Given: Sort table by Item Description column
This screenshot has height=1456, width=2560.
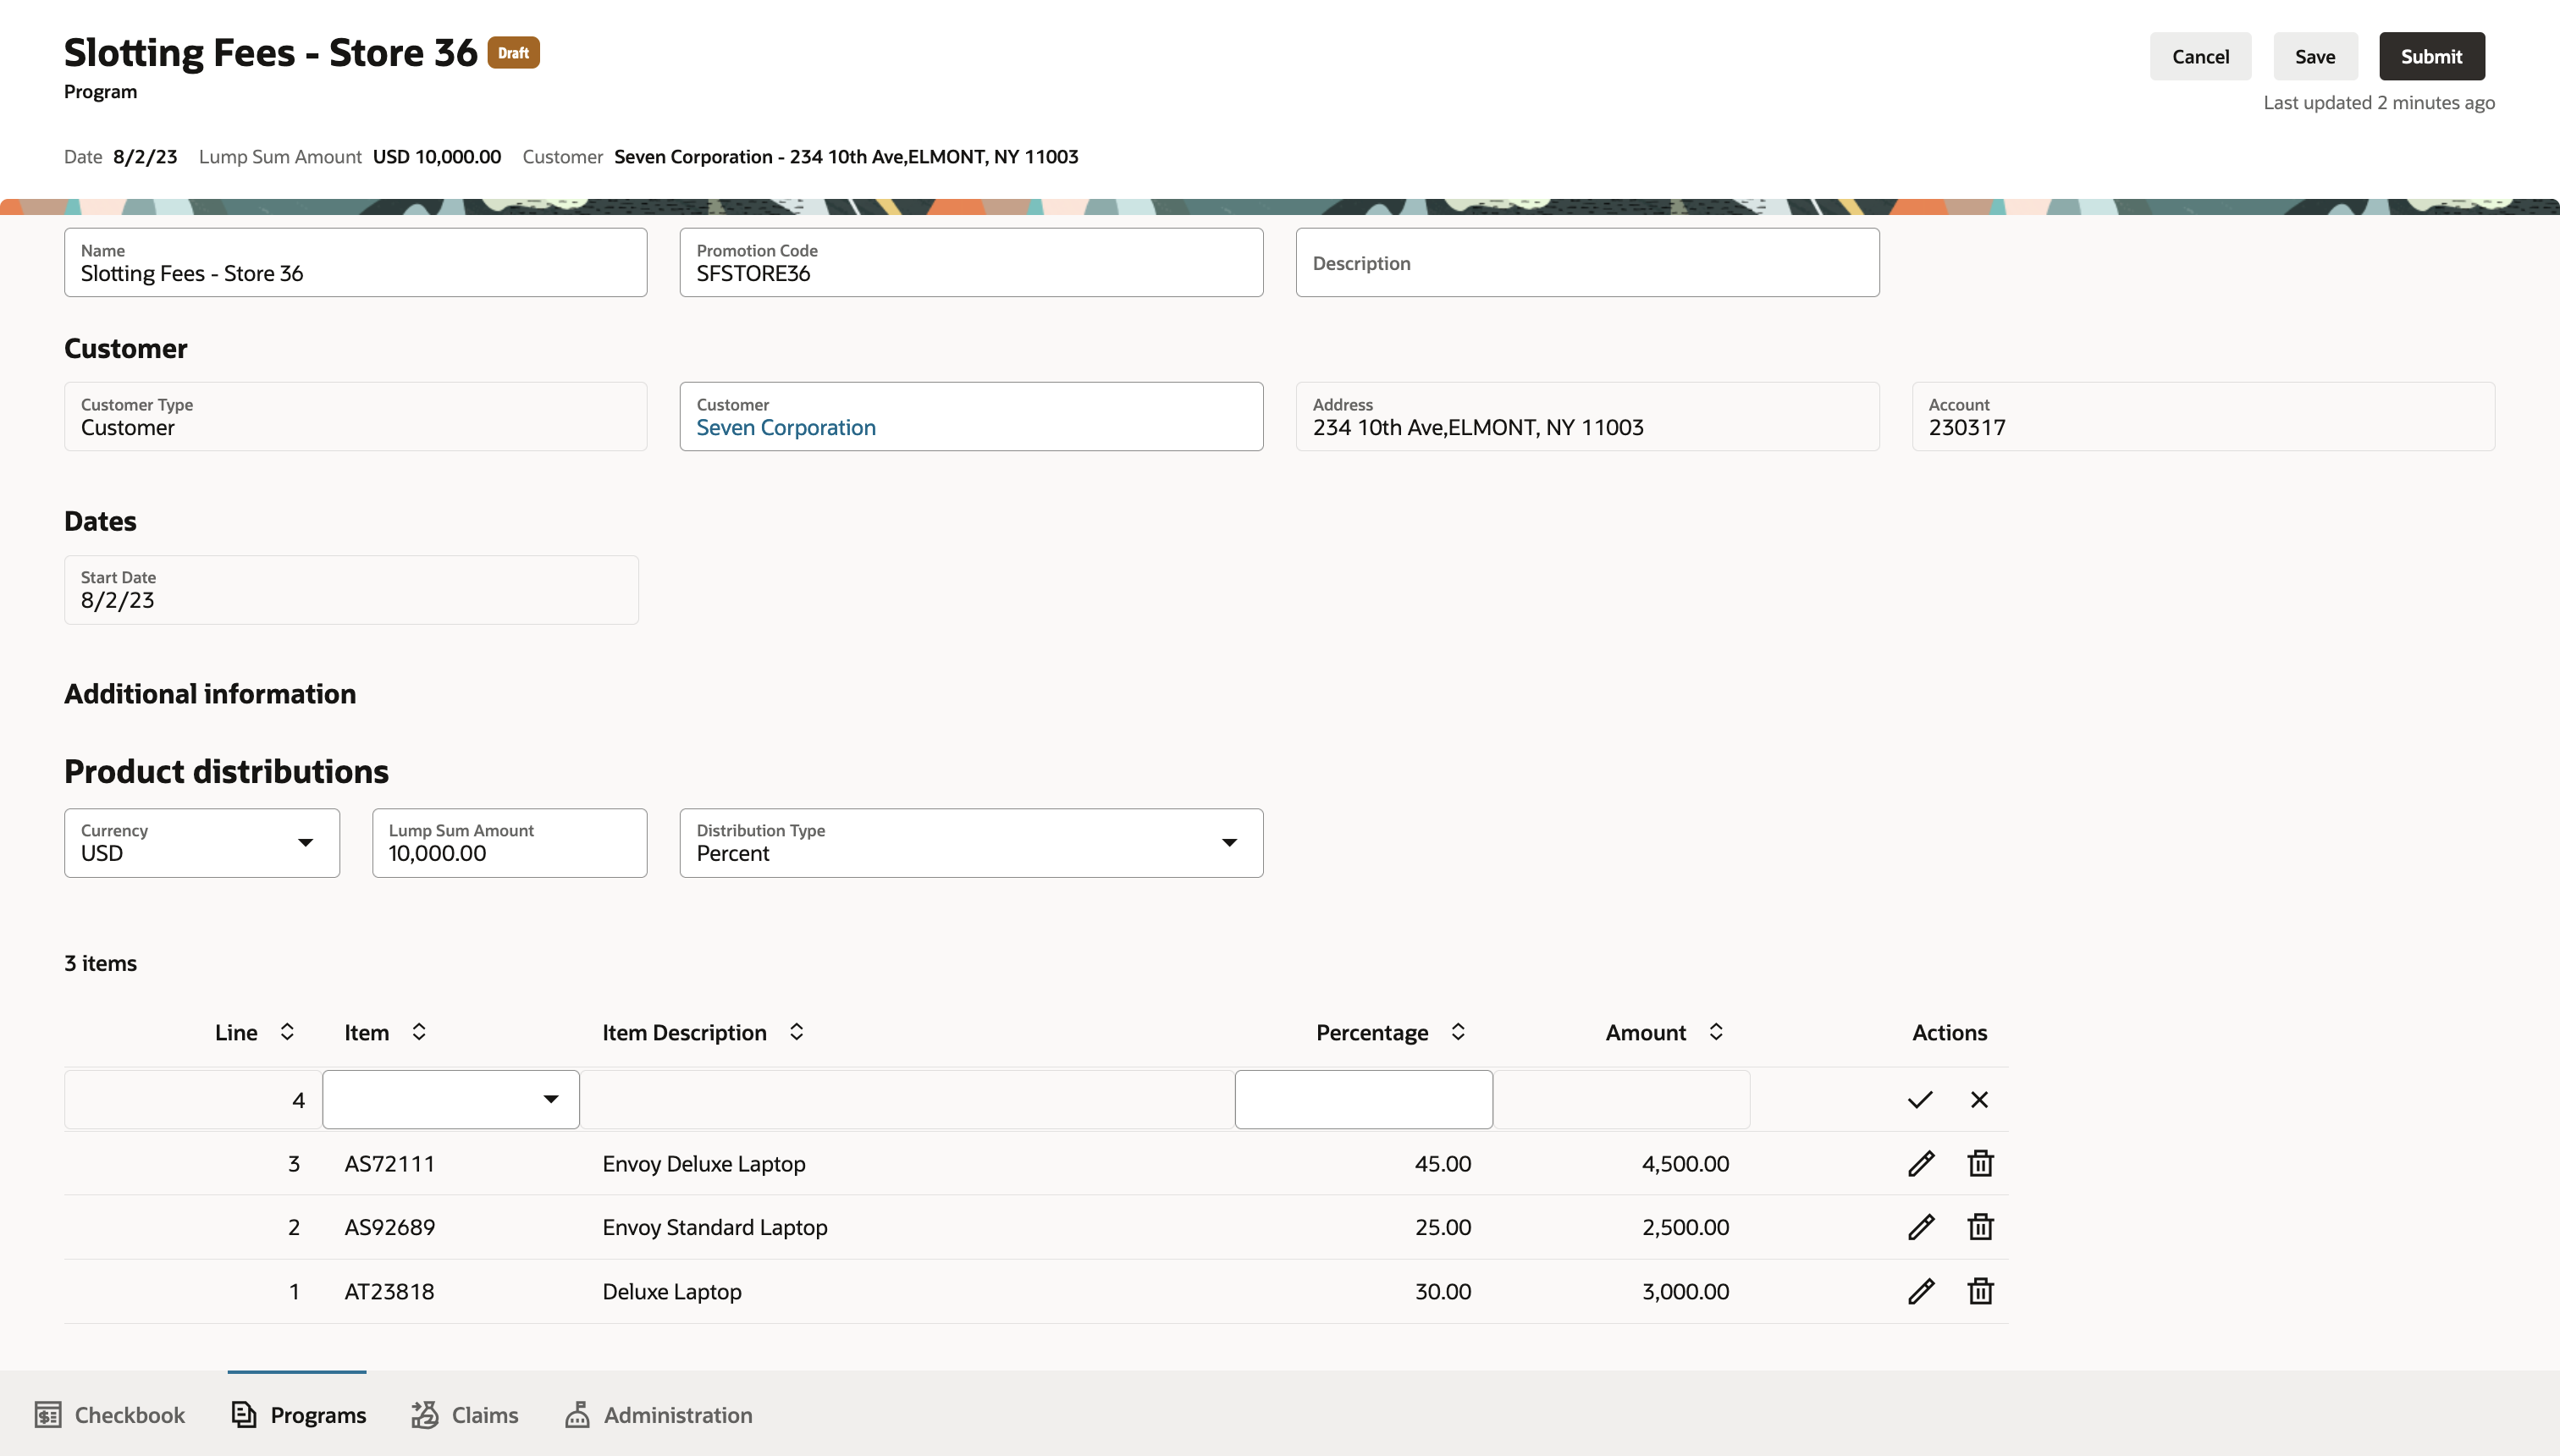Looking at the screenshot, I should (x=796, y=1032).
